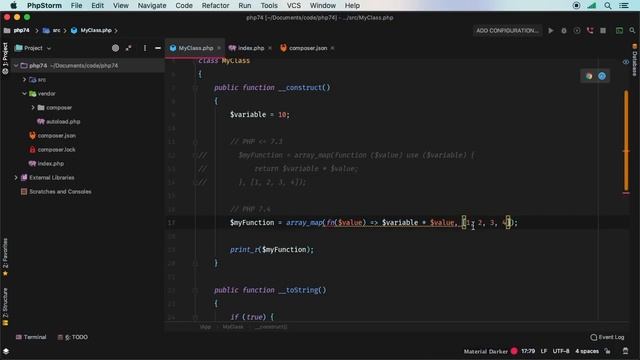Close the MyClass.php tab

[219, 48]
